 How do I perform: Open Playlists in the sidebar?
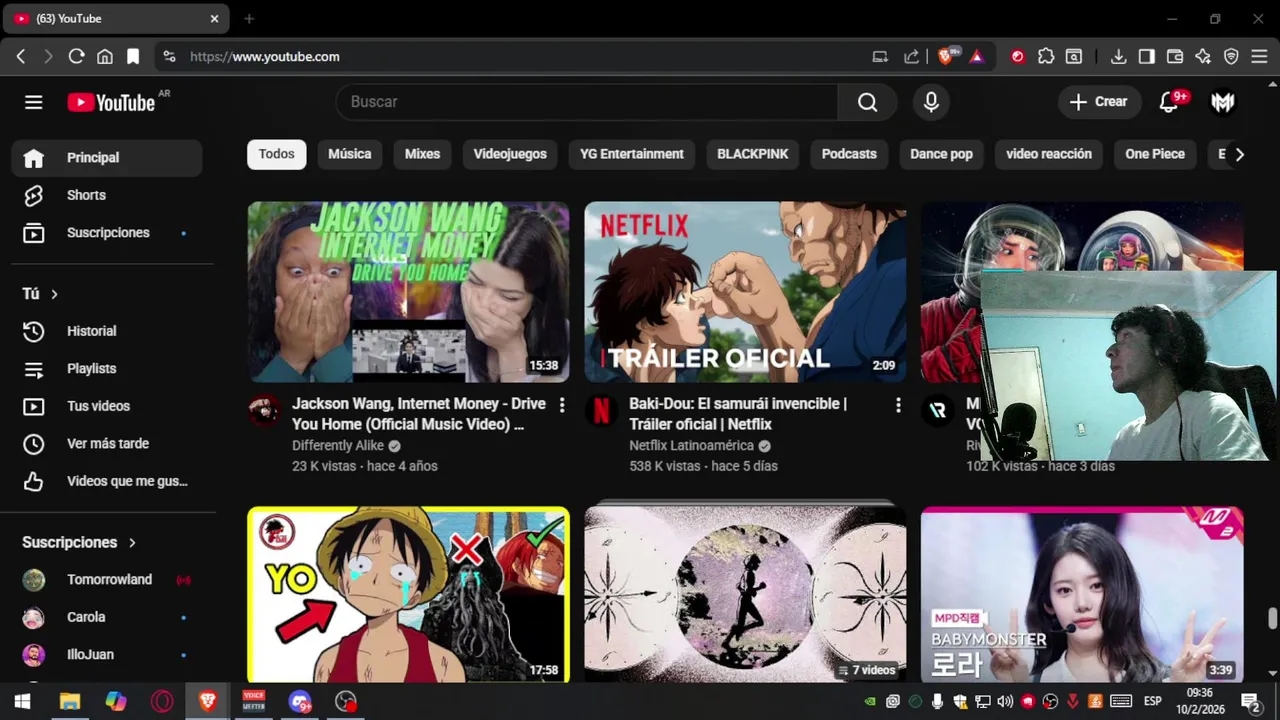(107, 369)
